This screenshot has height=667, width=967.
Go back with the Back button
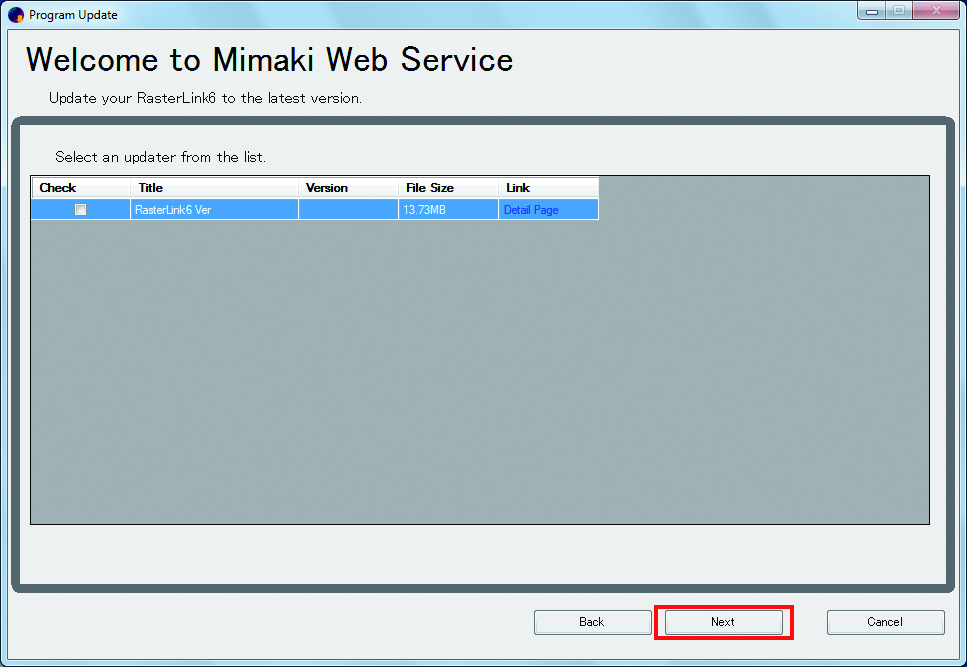(x=592, y=622)
